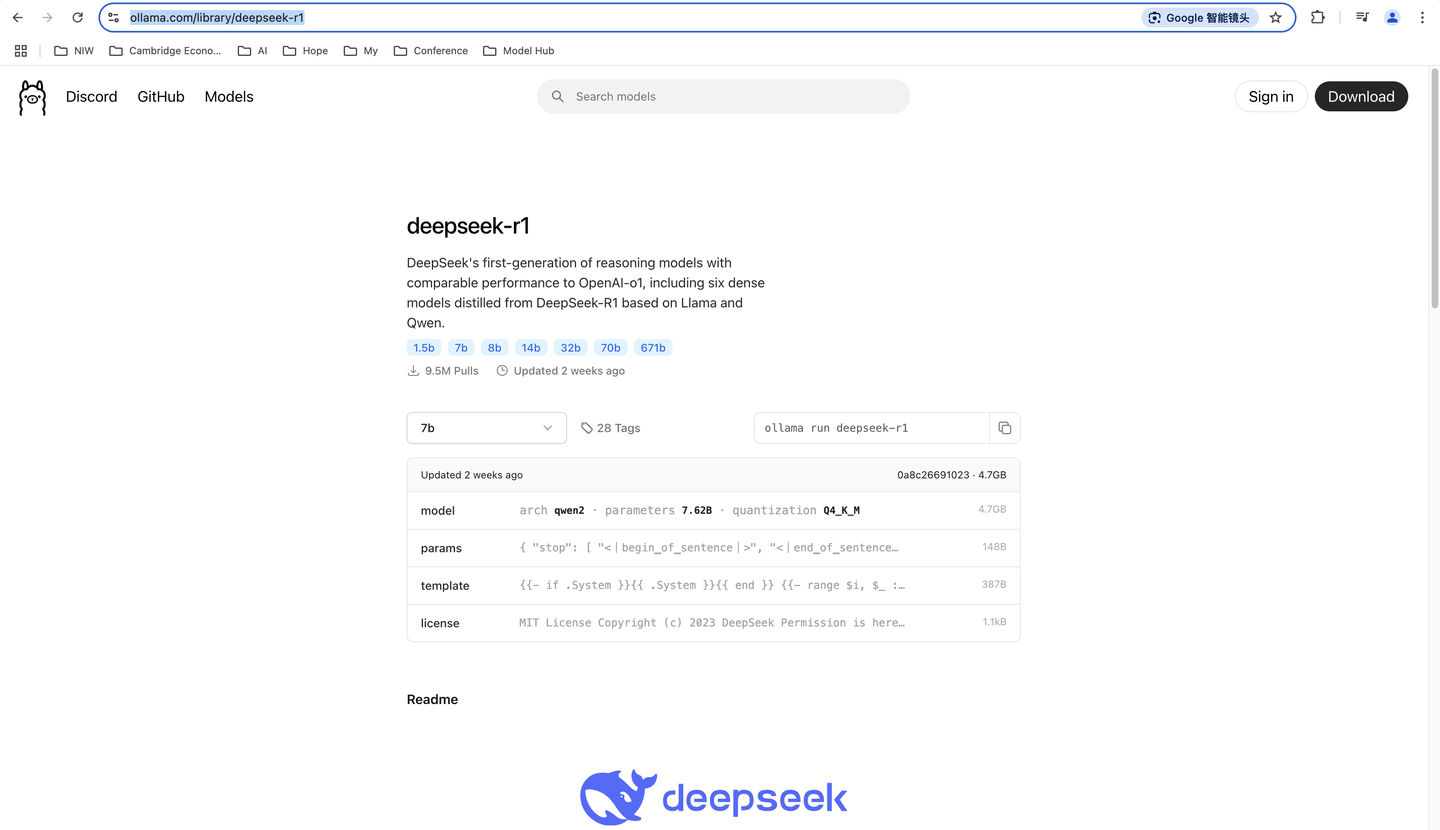The height and width of the screenshot is (830, 1440).
Task: Click the Updated 2 weeks ago header text
Action: point(472,475)
